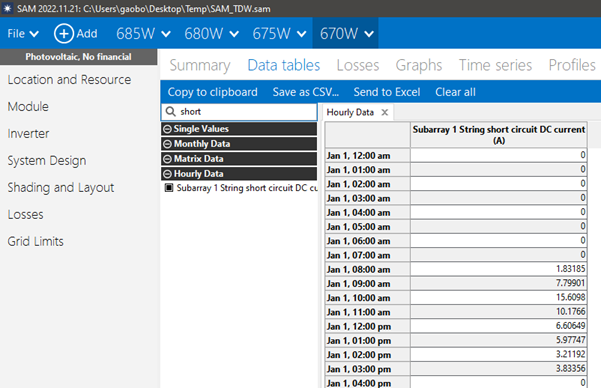
Task: Select the Jan 1, 05:00 am row header
Action: click(x=368, y=227)
